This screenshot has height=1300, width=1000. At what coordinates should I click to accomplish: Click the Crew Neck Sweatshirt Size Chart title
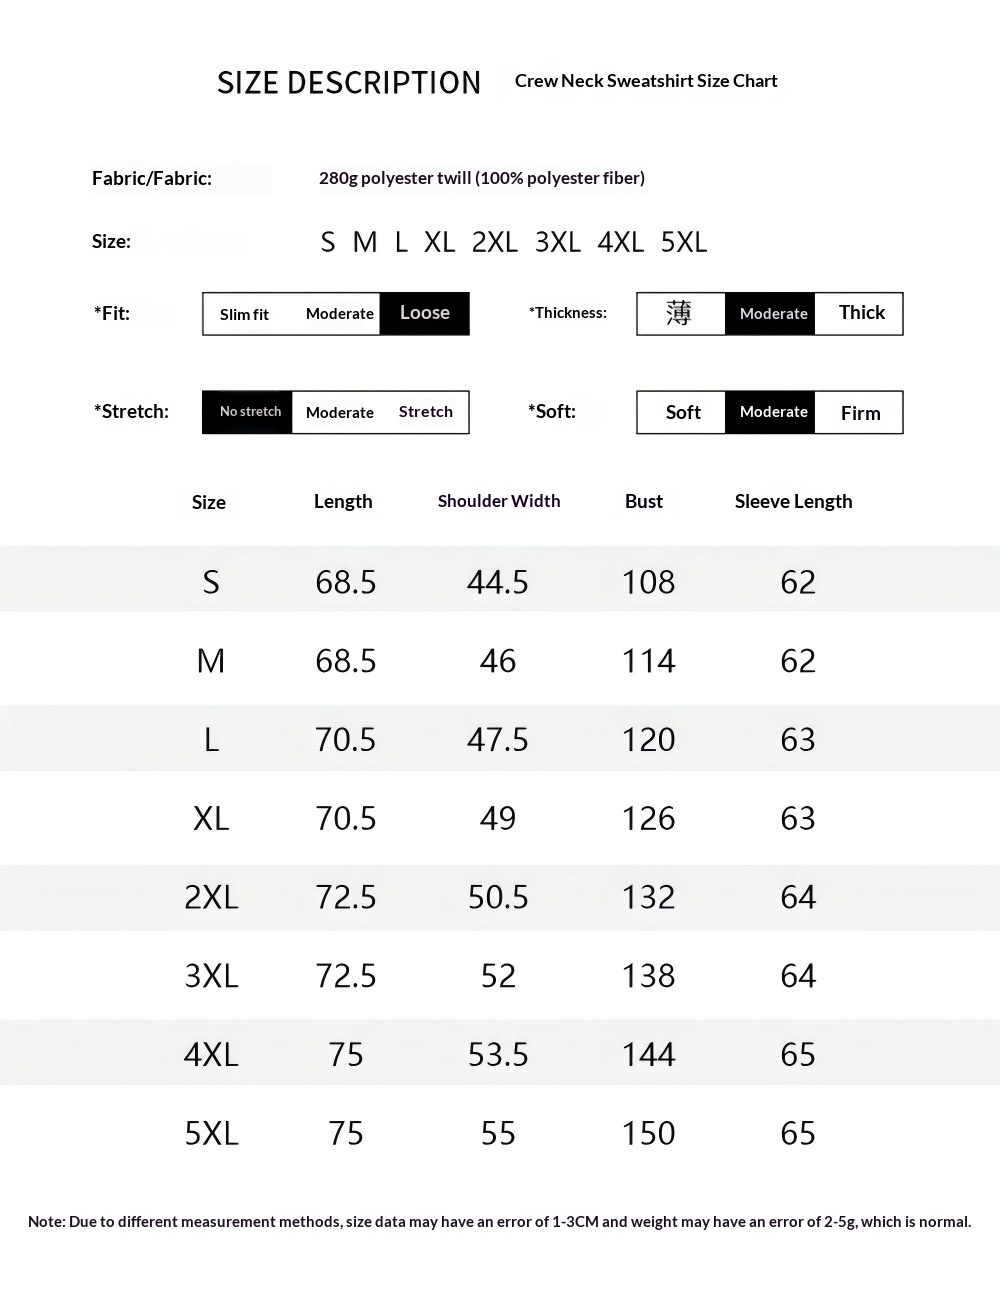(646, 81)
